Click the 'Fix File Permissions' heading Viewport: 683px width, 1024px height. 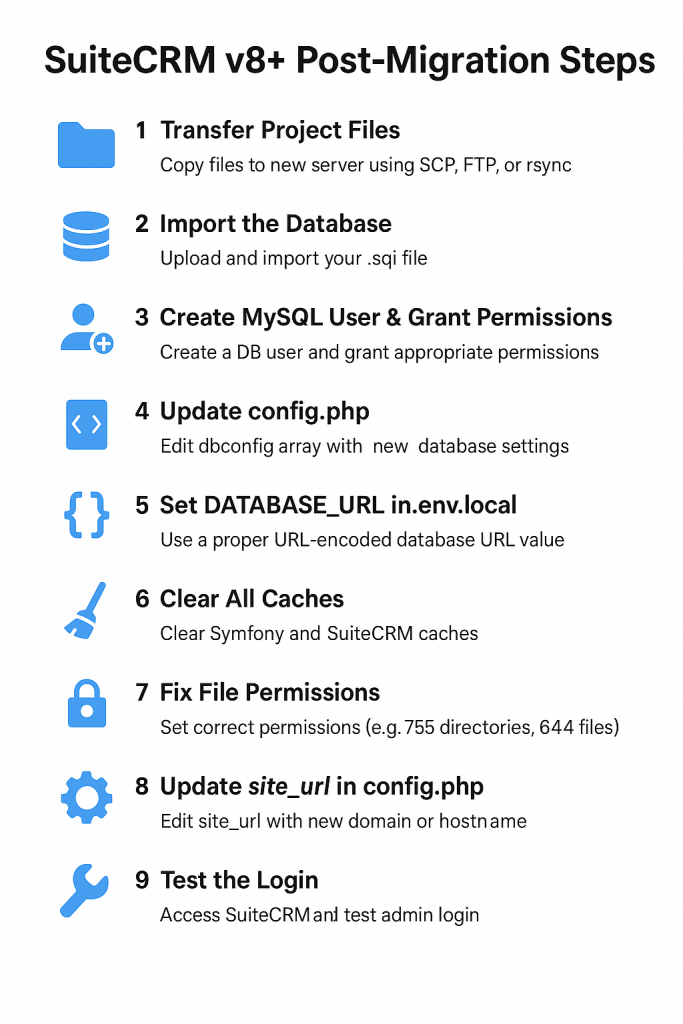[270, 692]
